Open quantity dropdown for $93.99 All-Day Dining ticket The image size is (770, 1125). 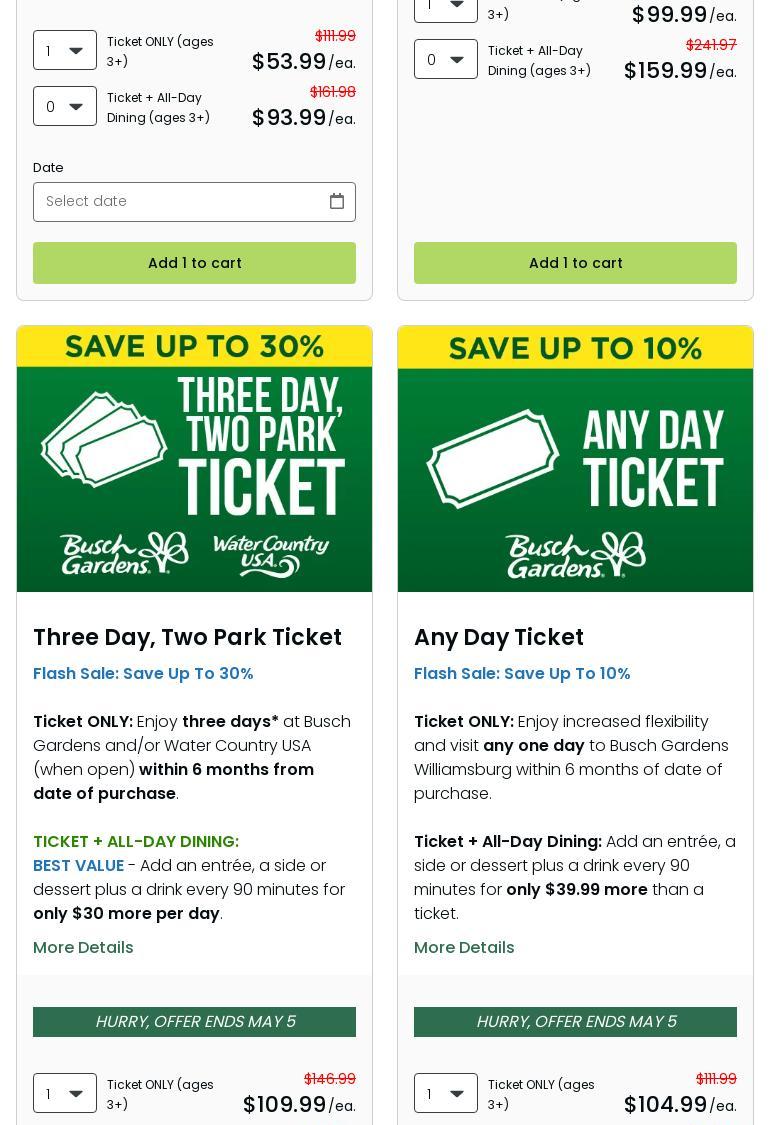pyautogui.click(x=65, y=106)
